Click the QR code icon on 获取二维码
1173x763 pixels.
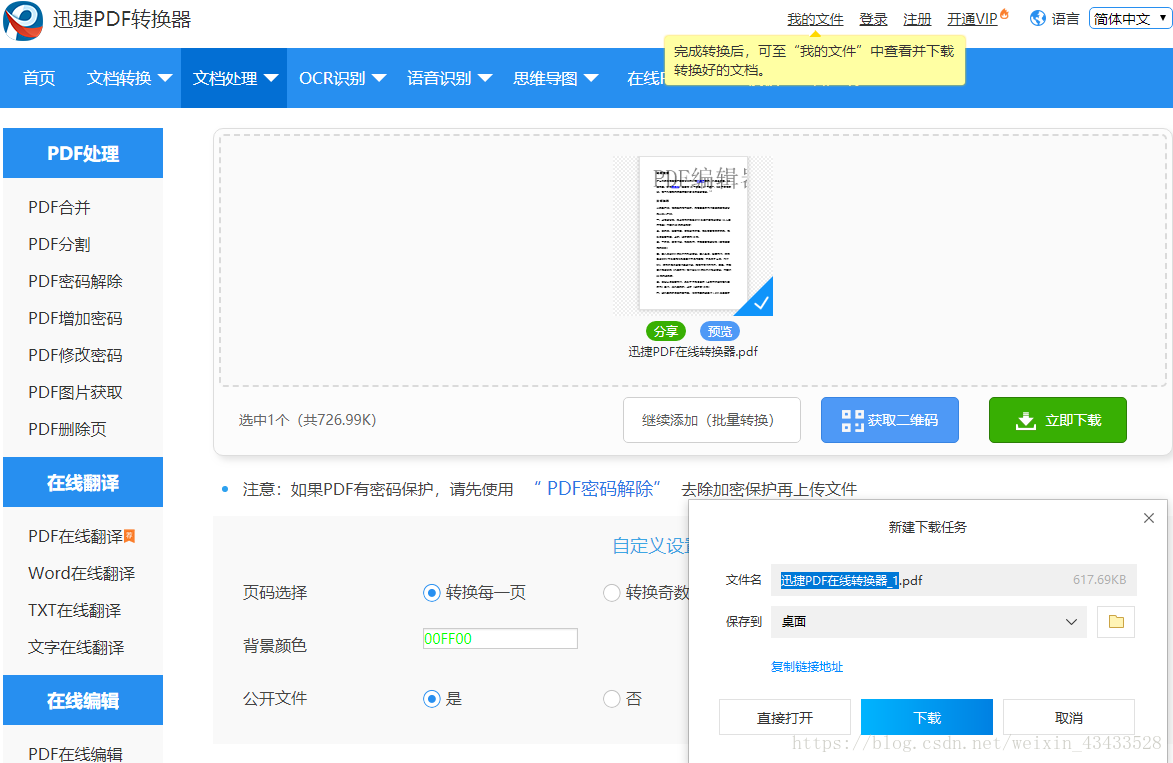852,420
